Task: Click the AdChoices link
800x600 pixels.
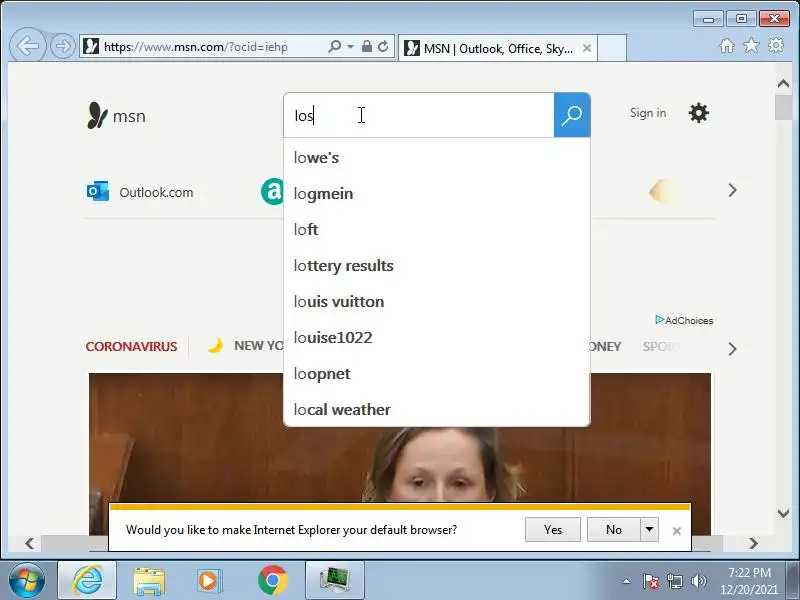Action: 684,320
